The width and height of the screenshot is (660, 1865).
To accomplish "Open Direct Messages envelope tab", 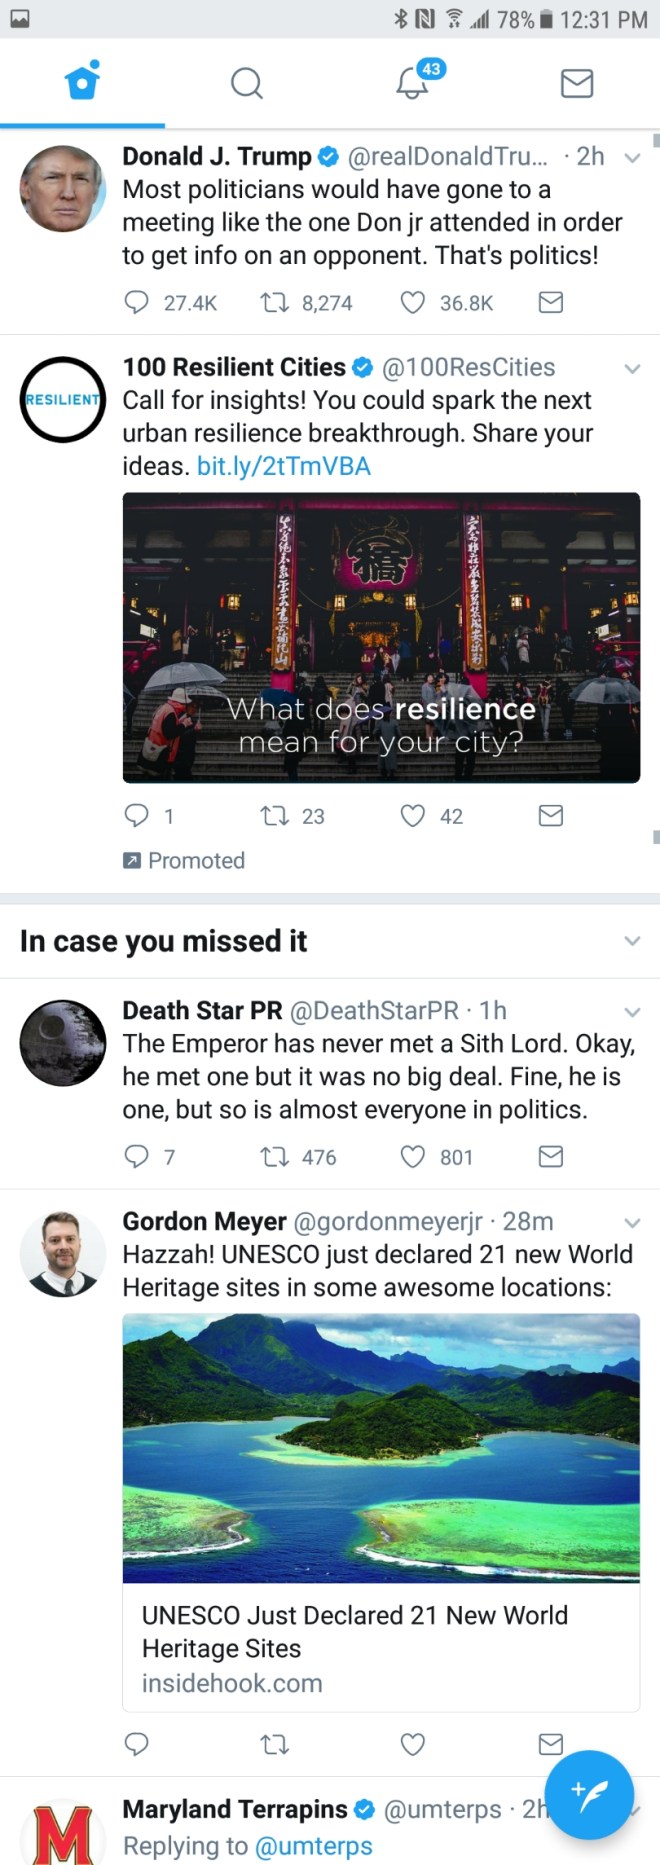I will point(577,83).
